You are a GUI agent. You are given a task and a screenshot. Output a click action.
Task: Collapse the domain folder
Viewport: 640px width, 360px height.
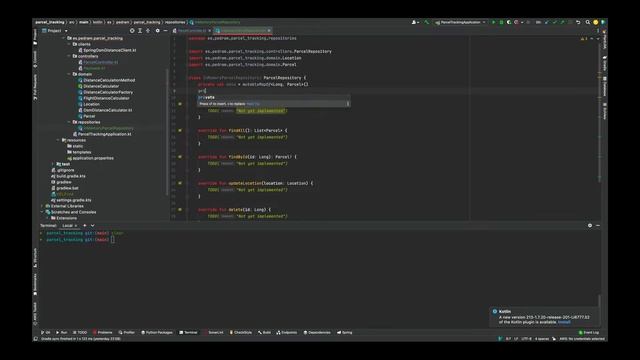(x=69, y=74)
